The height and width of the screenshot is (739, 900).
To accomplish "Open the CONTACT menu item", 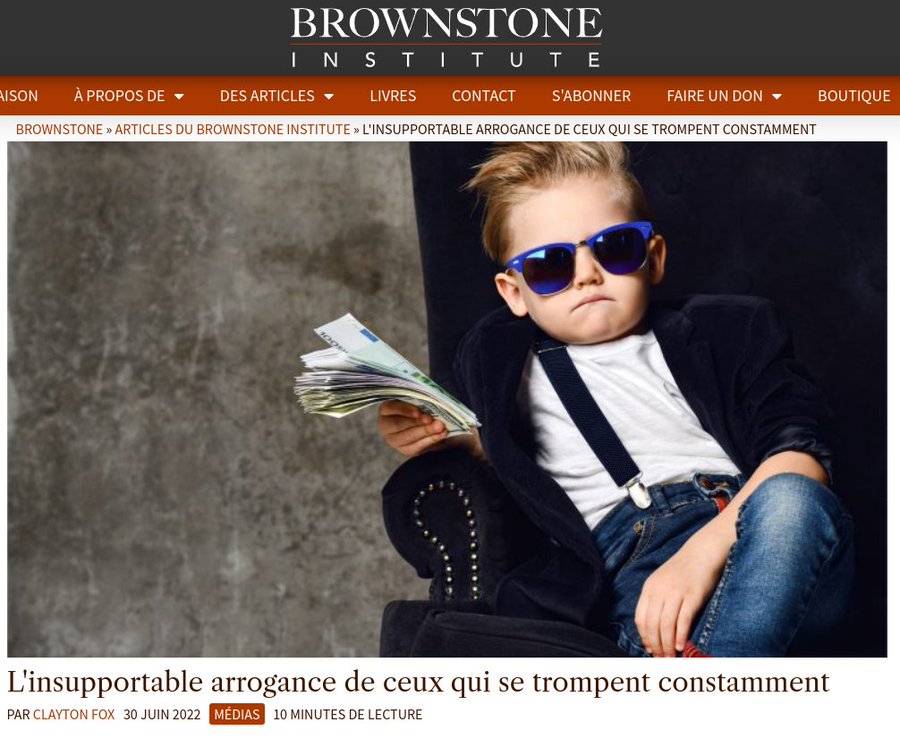I will point(483,96).
